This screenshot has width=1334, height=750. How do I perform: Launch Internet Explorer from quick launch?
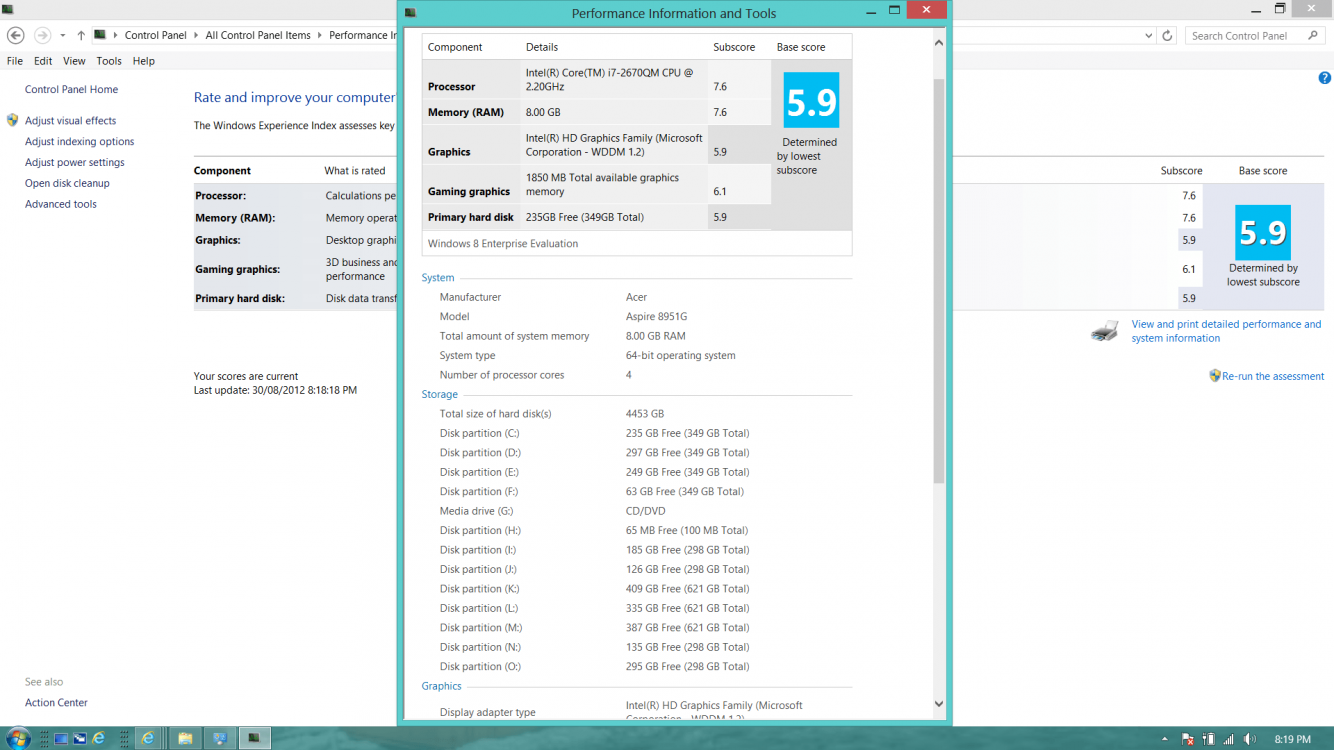tap(99, 739)
